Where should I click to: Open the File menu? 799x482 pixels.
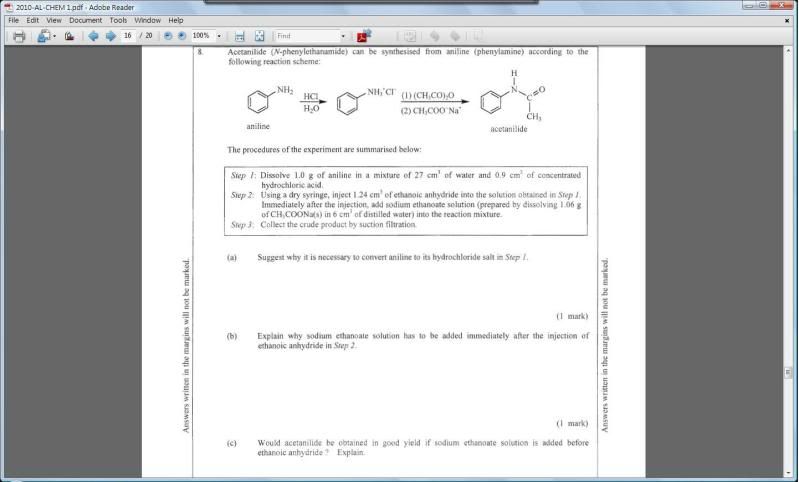click(13, 20)
